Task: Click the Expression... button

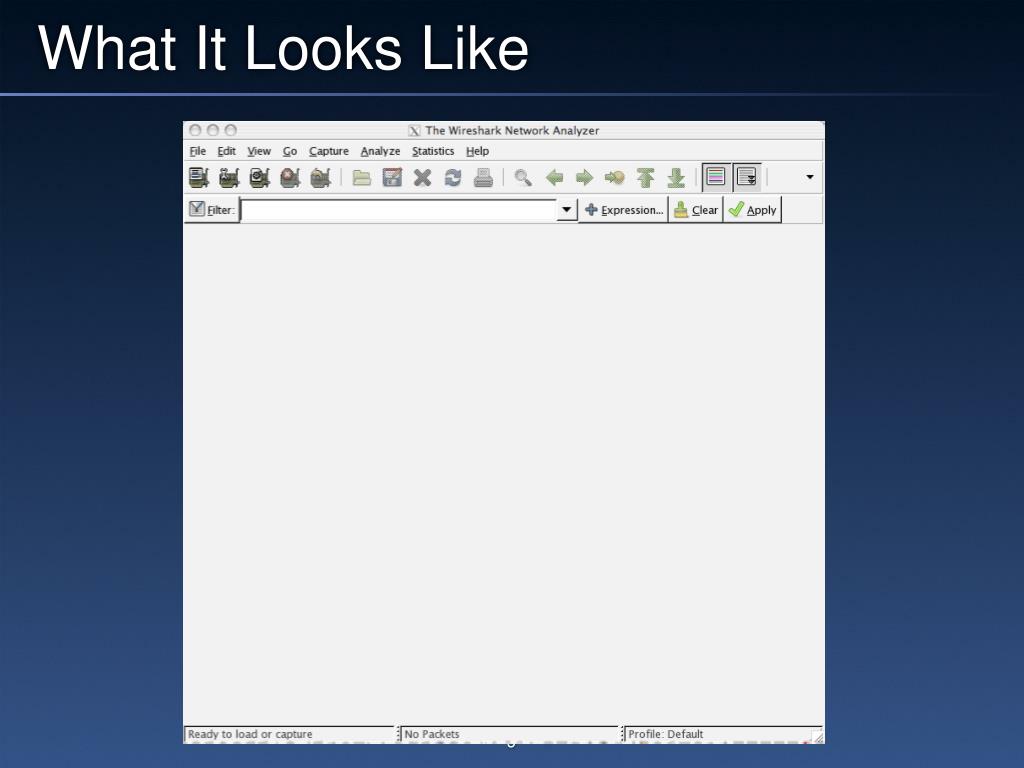Action: (624, 210)
